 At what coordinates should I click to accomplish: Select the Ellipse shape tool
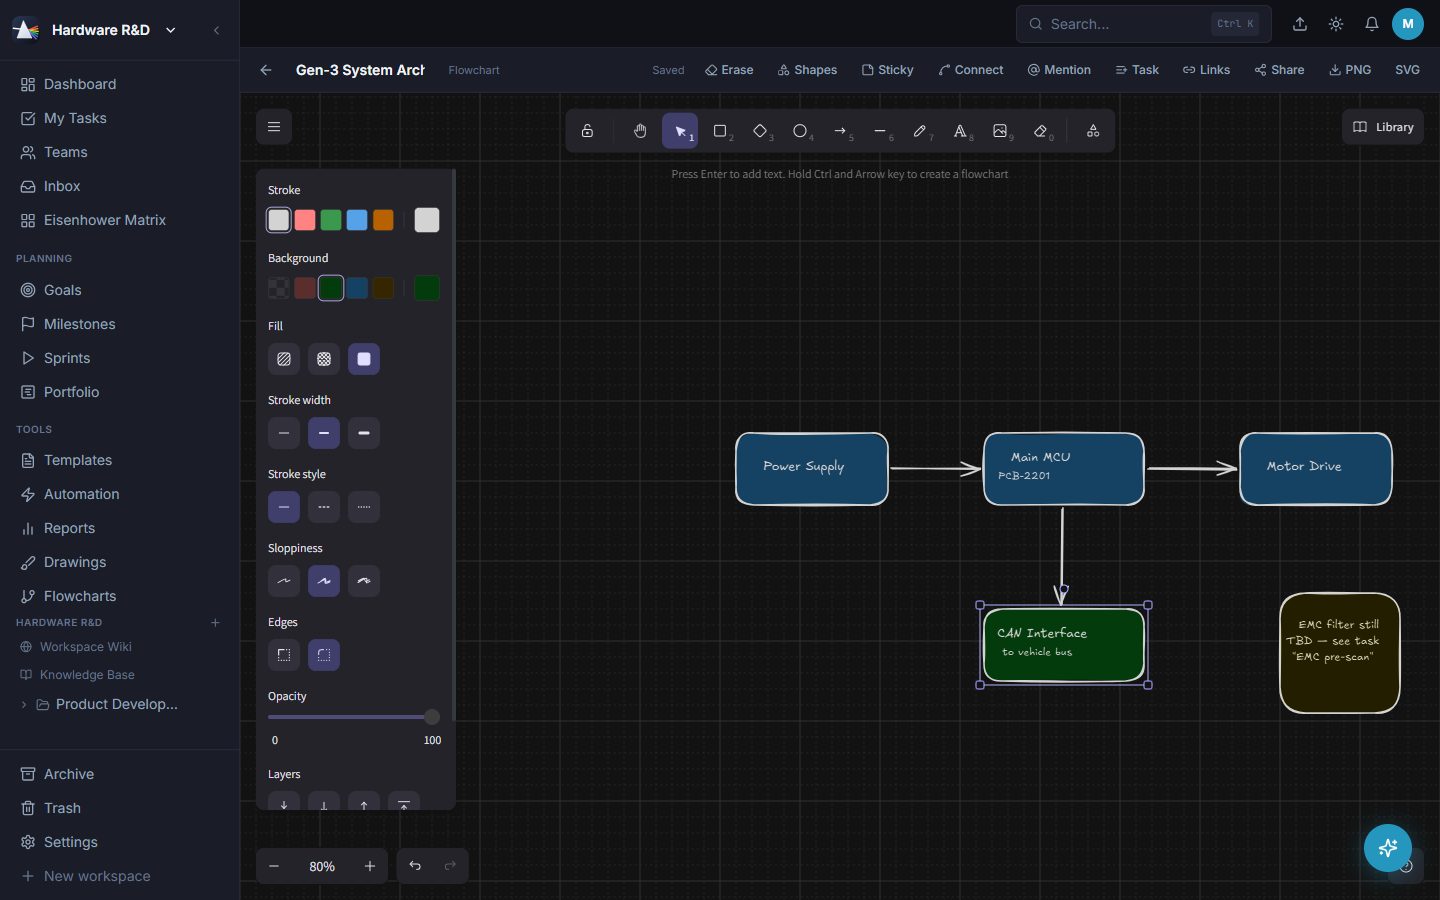pyautogui.click(x=800, y=131)
